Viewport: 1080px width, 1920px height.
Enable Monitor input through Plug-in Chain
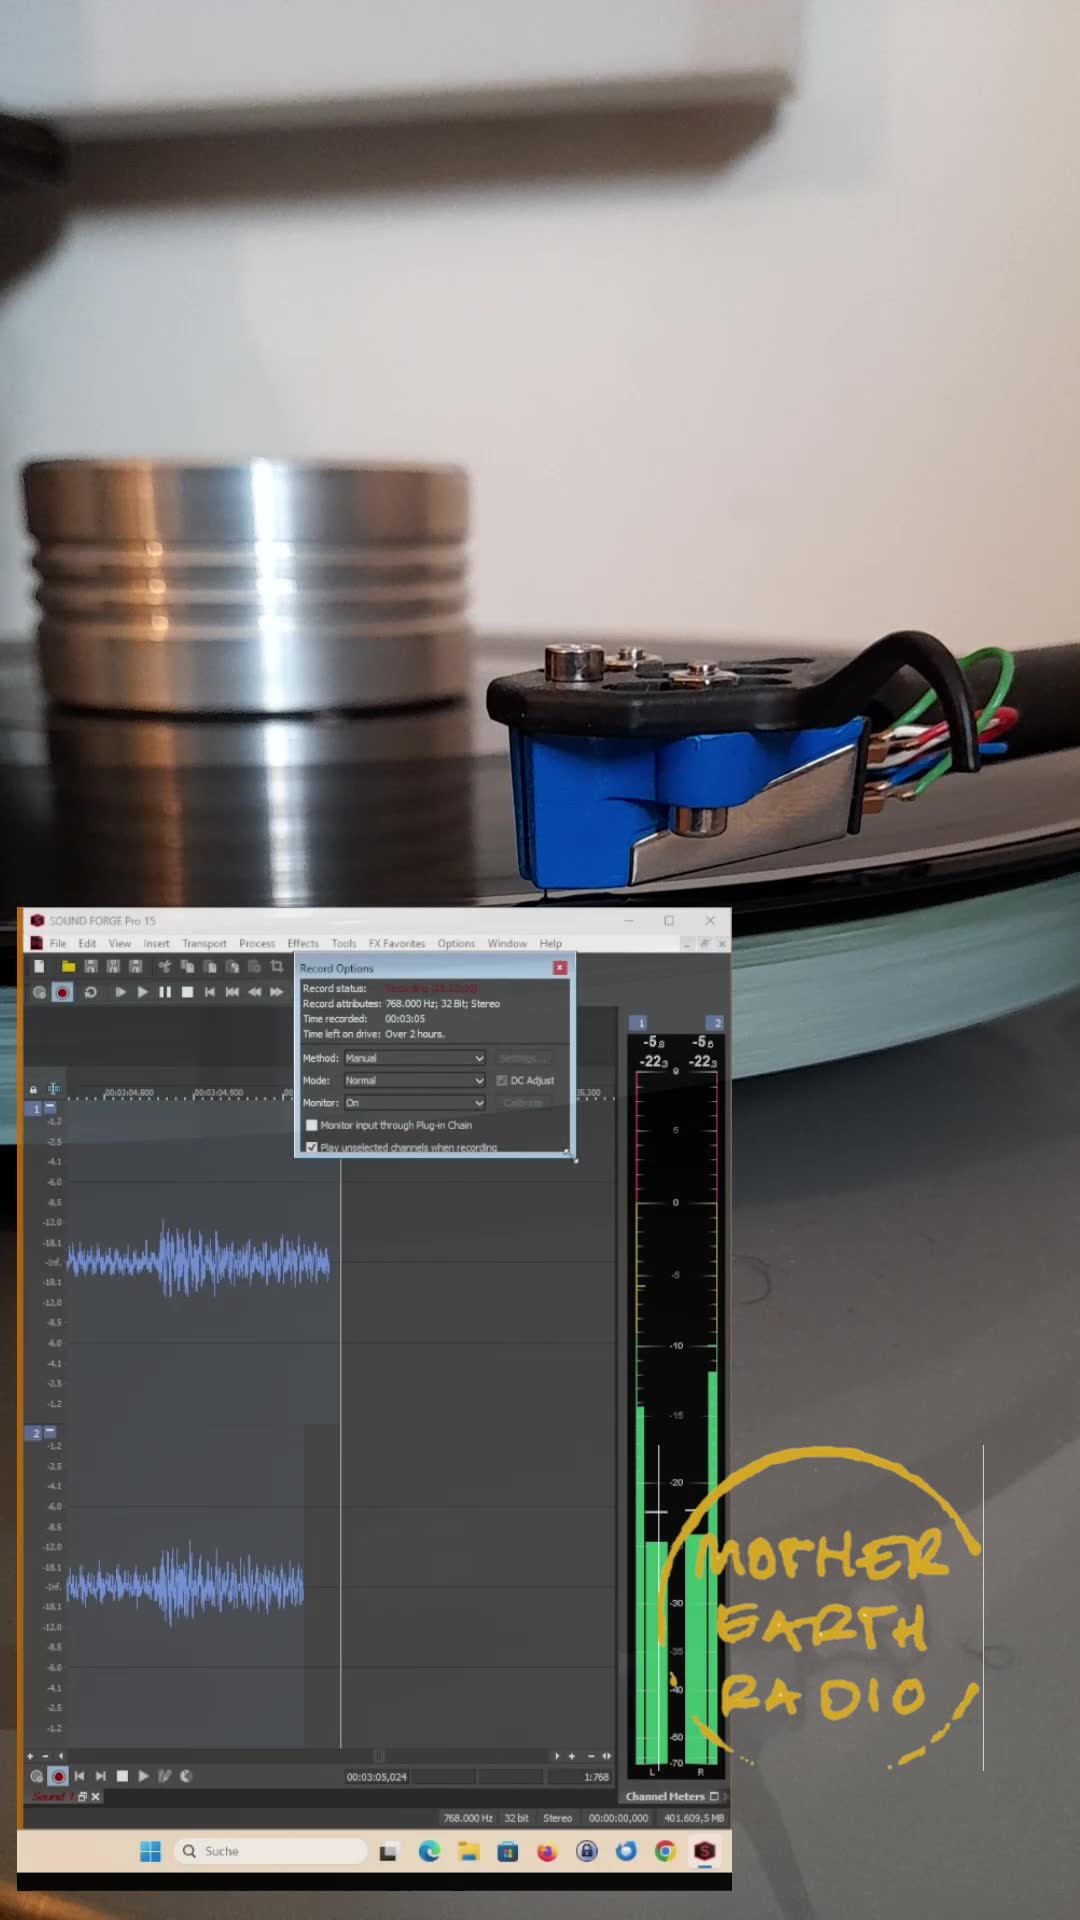coord(312,1125)
